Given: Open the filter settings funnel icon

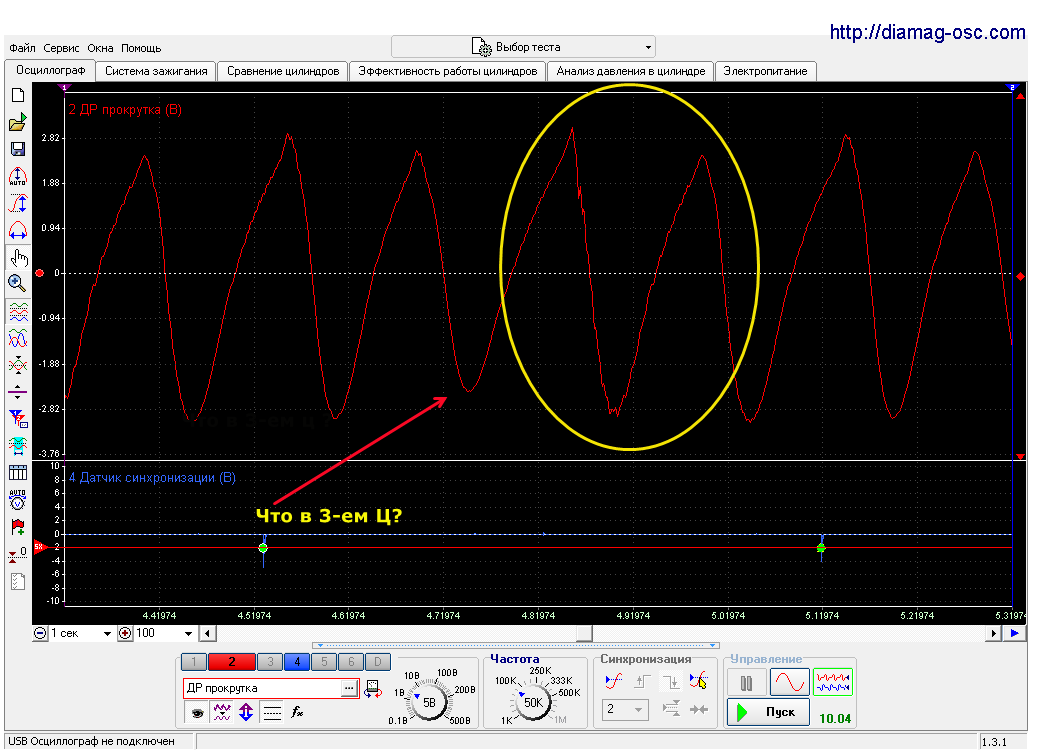Looking at the screenshot, I should (18, 418).
